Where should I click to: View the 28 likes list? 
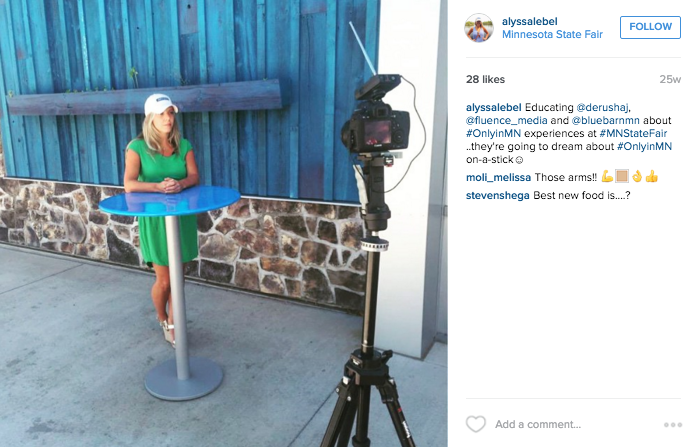pyautogui.click(x=485, y=80)
